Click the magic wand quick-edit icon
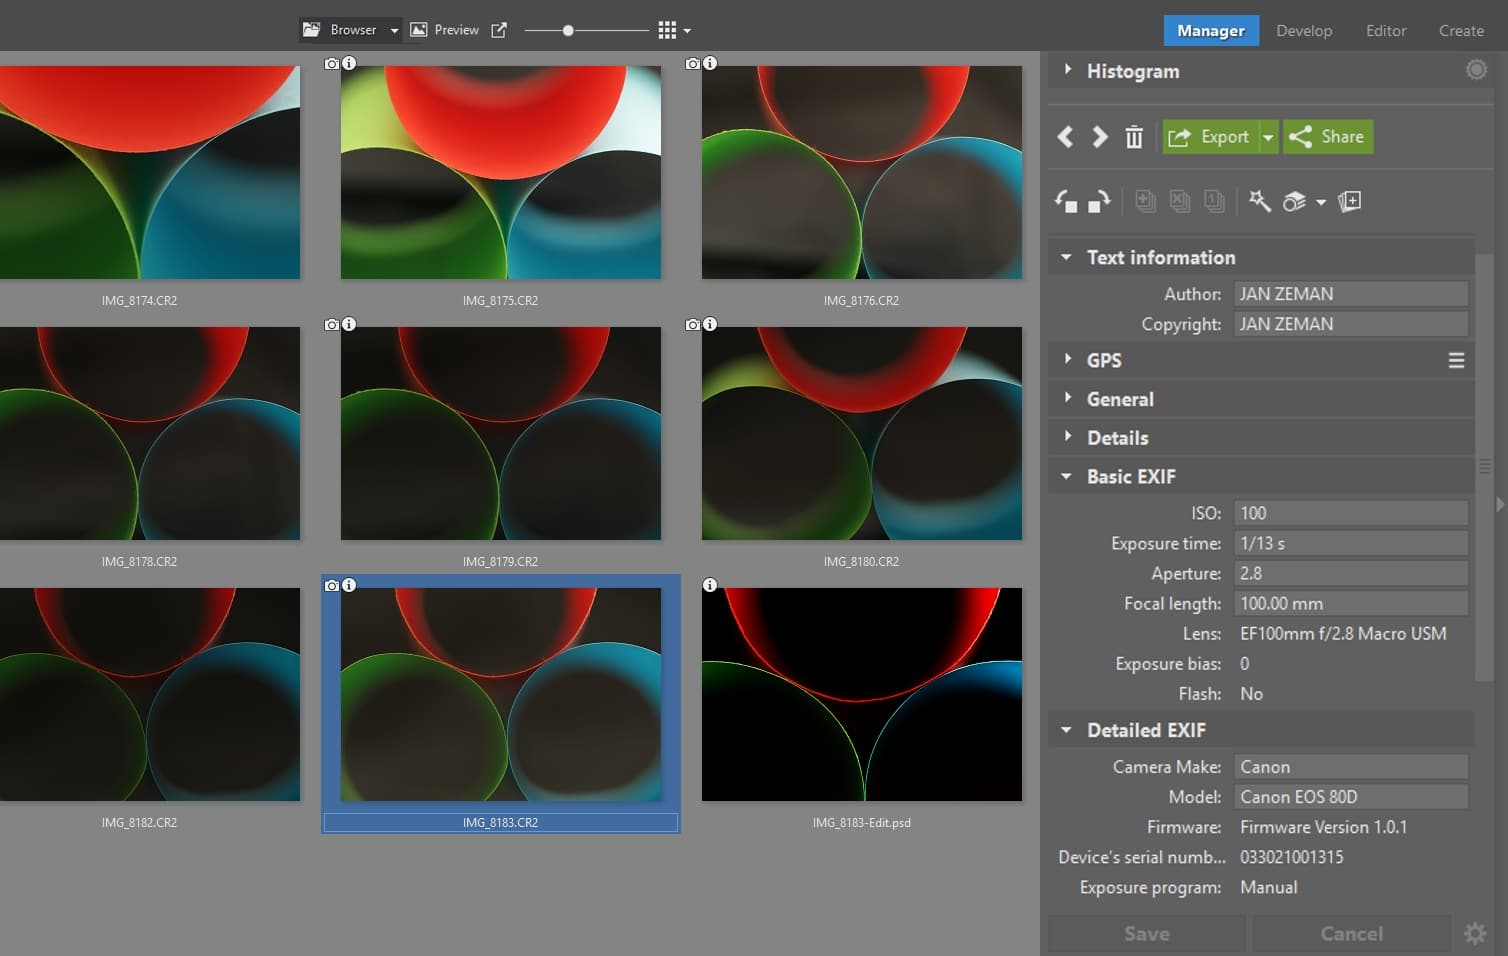The width and height of the screenshot is (1508, 956). pos(1261,200)
